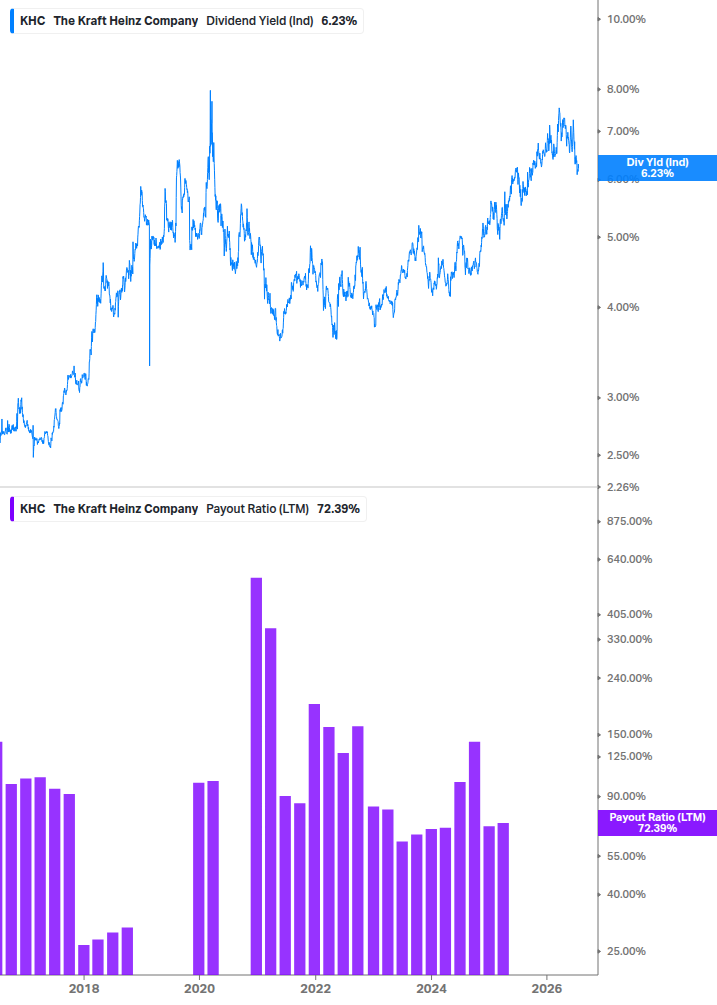This screenshot has height=1005, width=717.
Task: Click the 7.00% y-axis label
Action: [x=623, y=131]
